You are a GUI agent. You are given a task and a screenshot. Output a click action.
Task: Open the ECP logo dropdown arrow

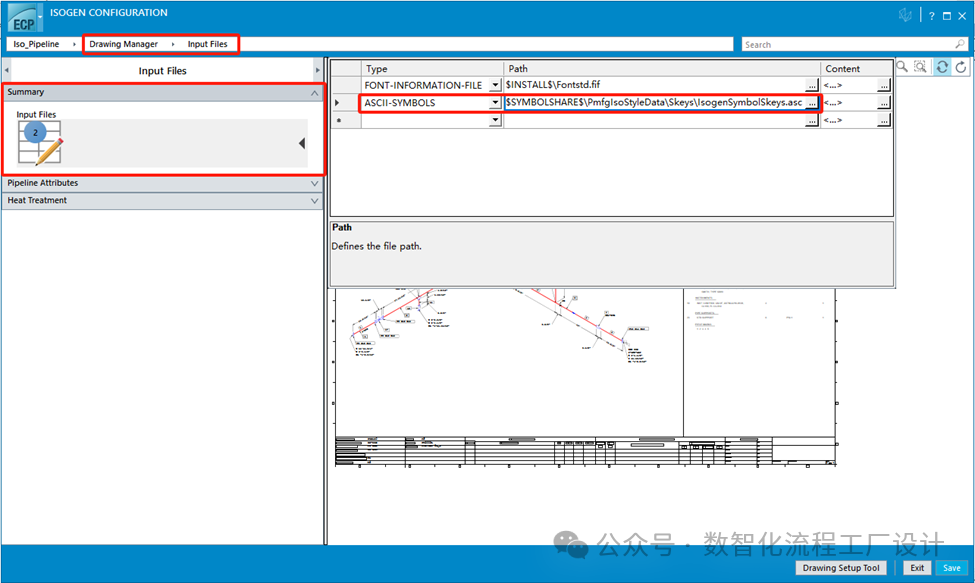[x=40, y=17]
